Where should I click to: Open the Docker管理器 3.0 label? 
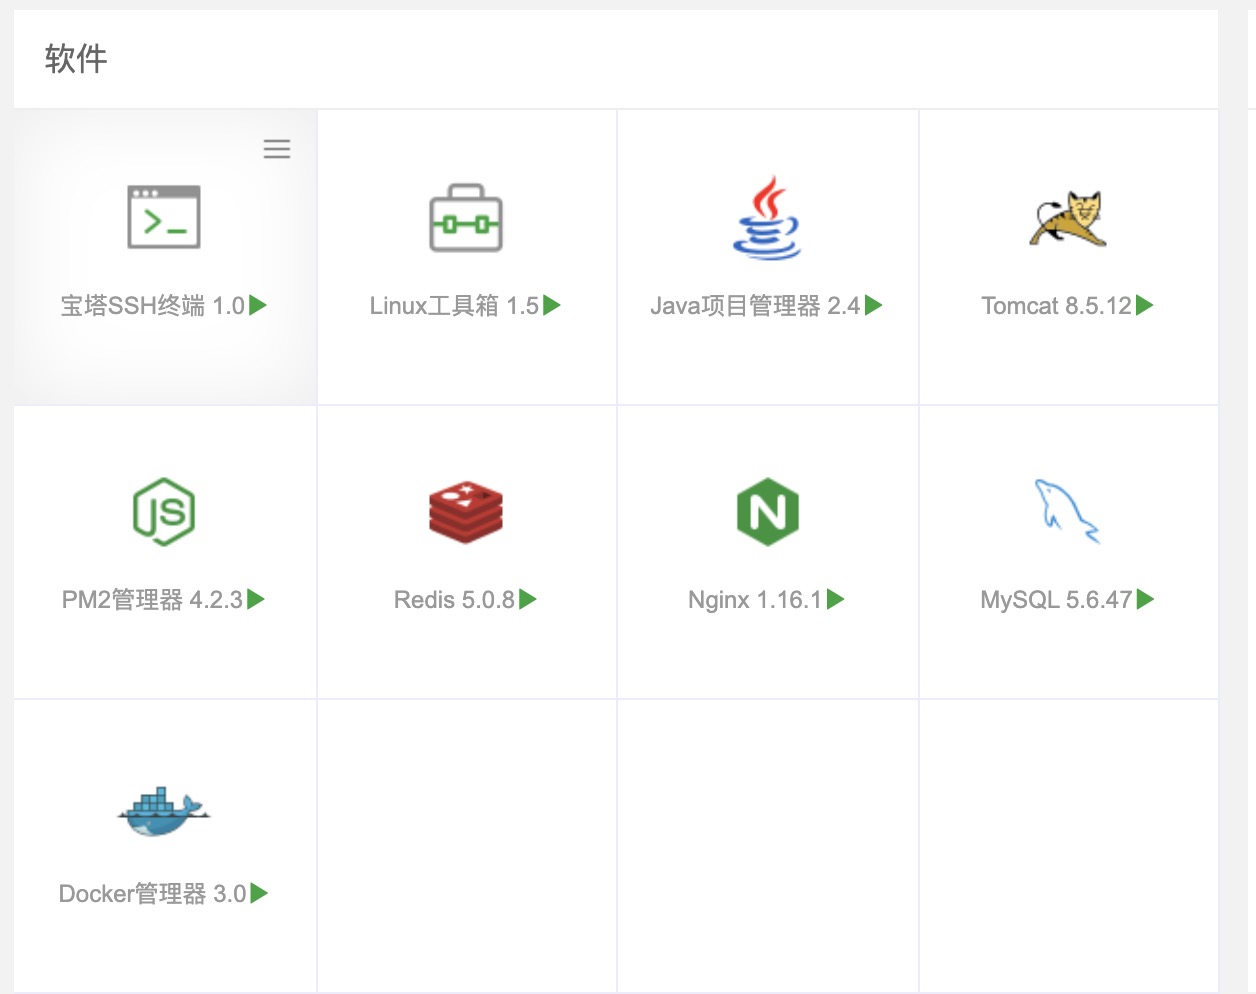pyautogui.click(x=153, y=894)
